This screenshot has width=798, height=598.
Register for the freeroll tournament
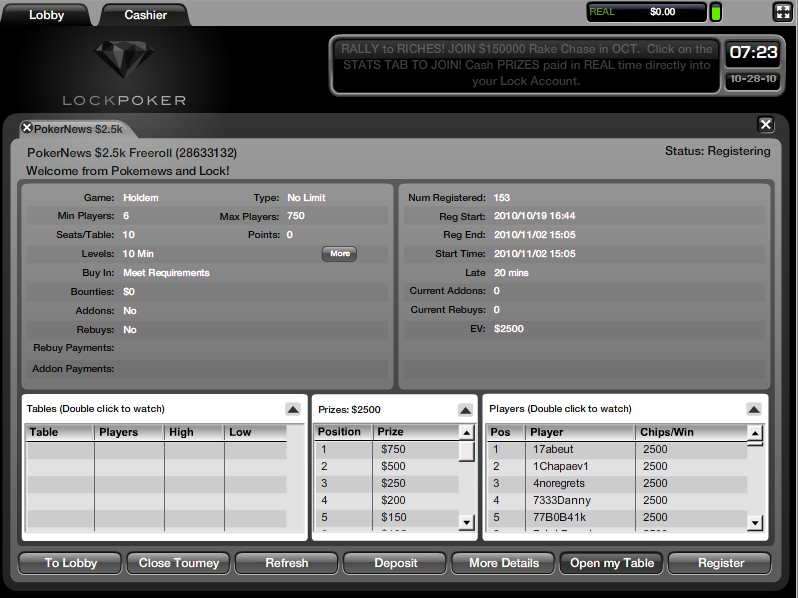(x=721, y=563)
